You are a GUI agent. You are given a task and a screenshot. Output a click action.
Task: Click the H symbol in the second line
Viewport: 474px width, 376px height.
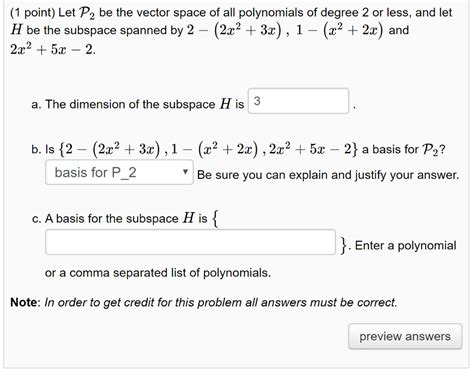coord(16,30)
